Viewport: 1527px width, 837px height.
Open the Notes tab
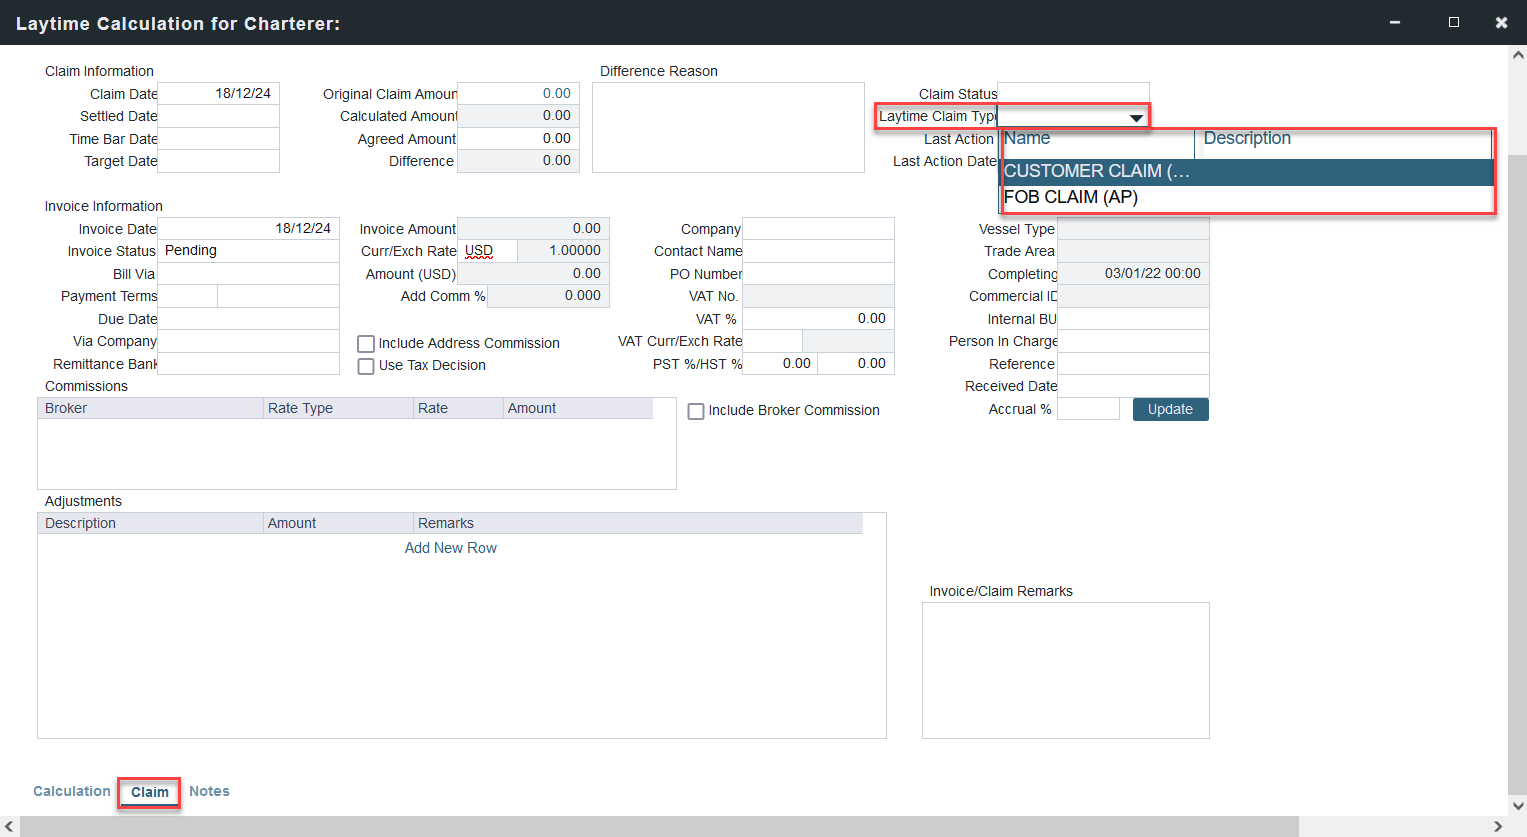(x=209, y=791)
